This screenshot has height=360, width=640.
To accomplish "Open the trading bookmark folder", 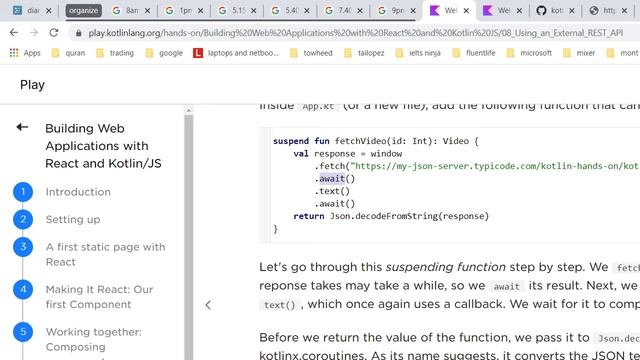I will point(115,53).
